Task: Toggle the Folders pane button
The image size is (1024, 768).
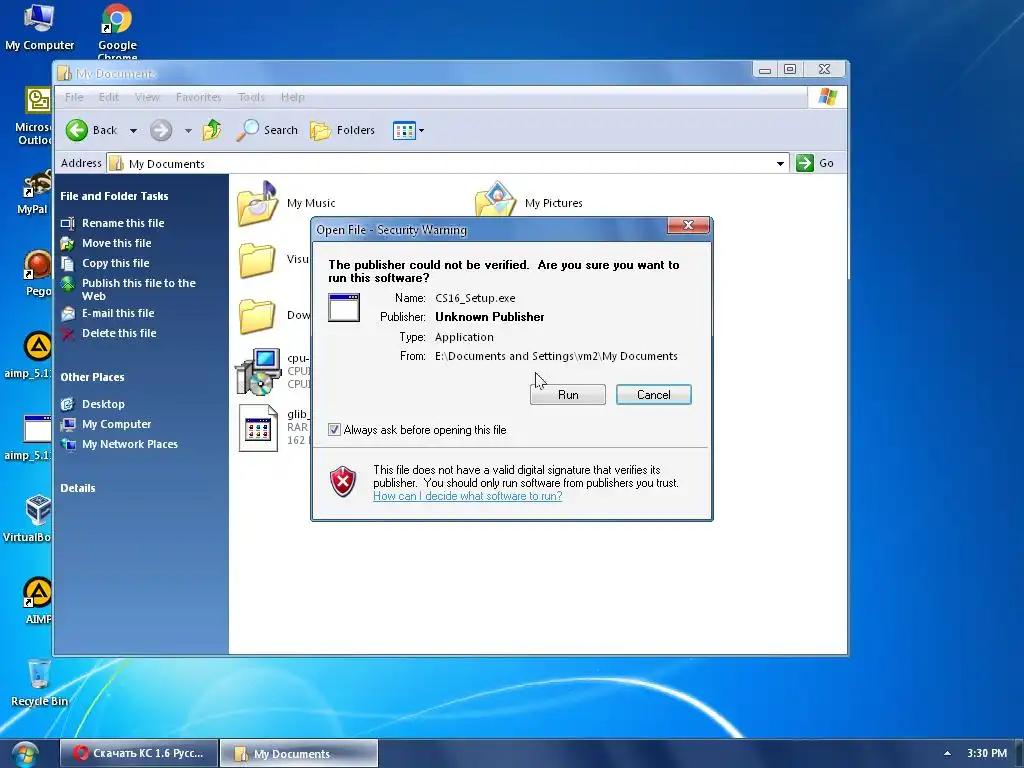Action: coord(343,130)
